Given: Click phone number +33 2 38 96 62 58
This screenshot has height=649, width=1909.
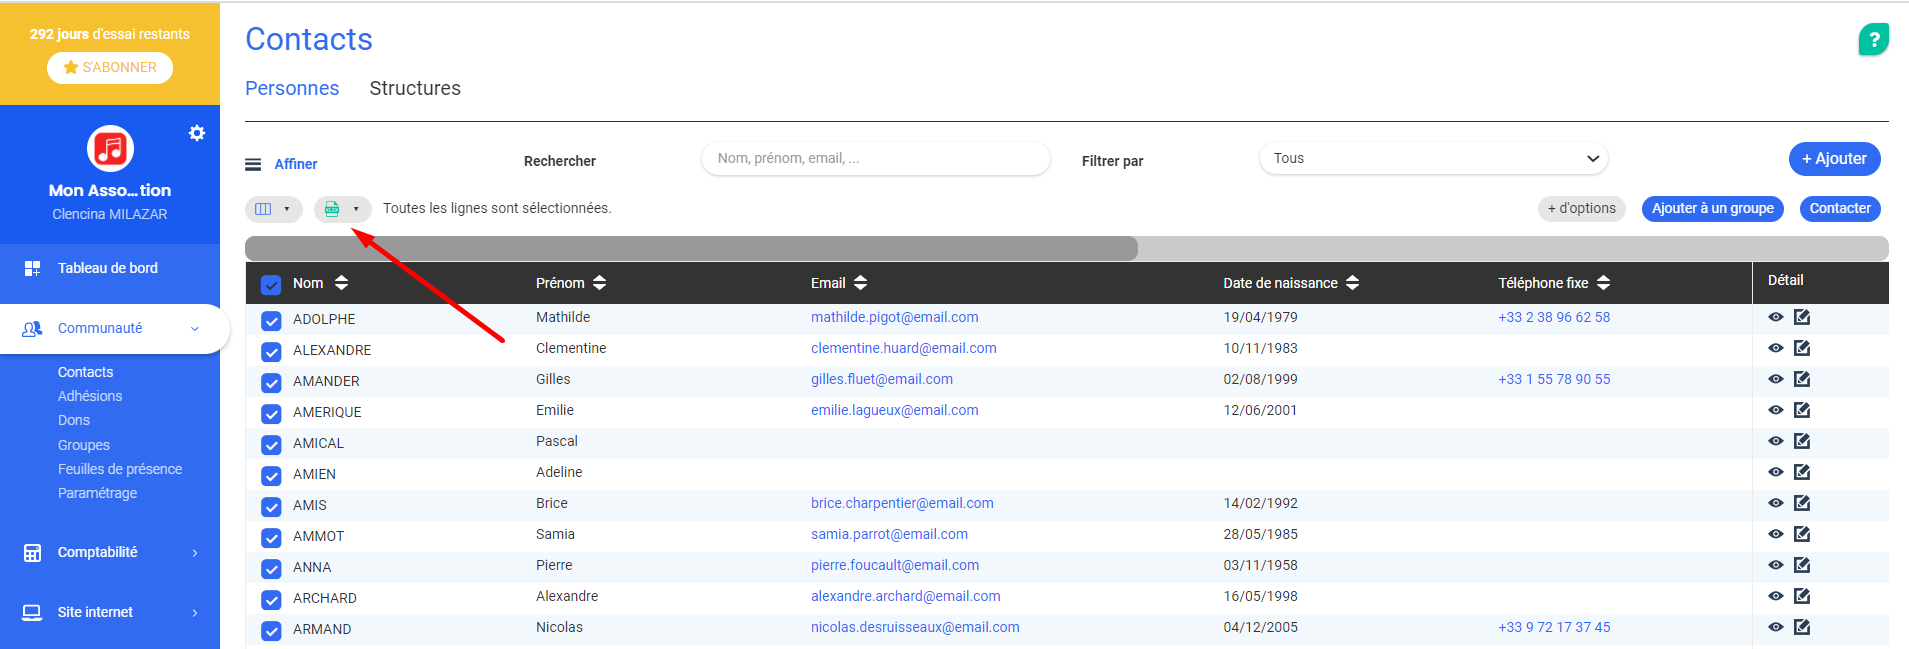Looking at the screenshot, I should [x=1554, y=317].
